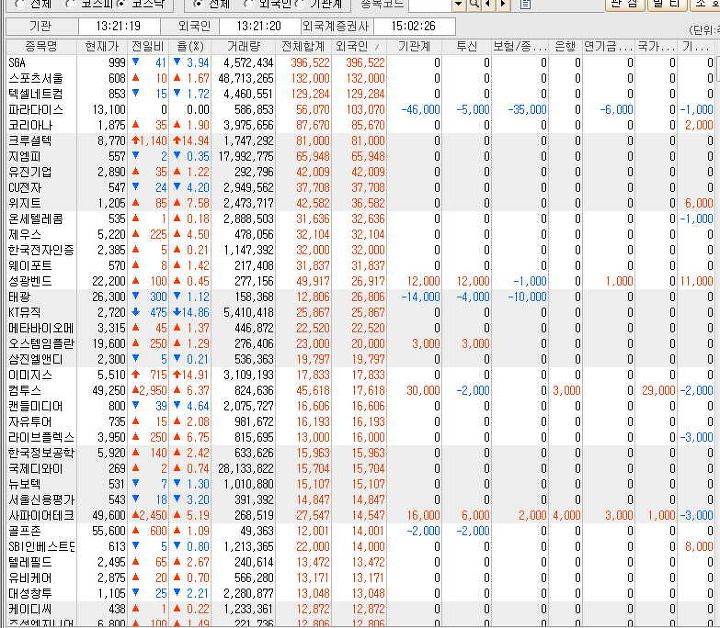Select the 외국인 investor radio button
Screen dimensions: 720x628
pos(248,4)
